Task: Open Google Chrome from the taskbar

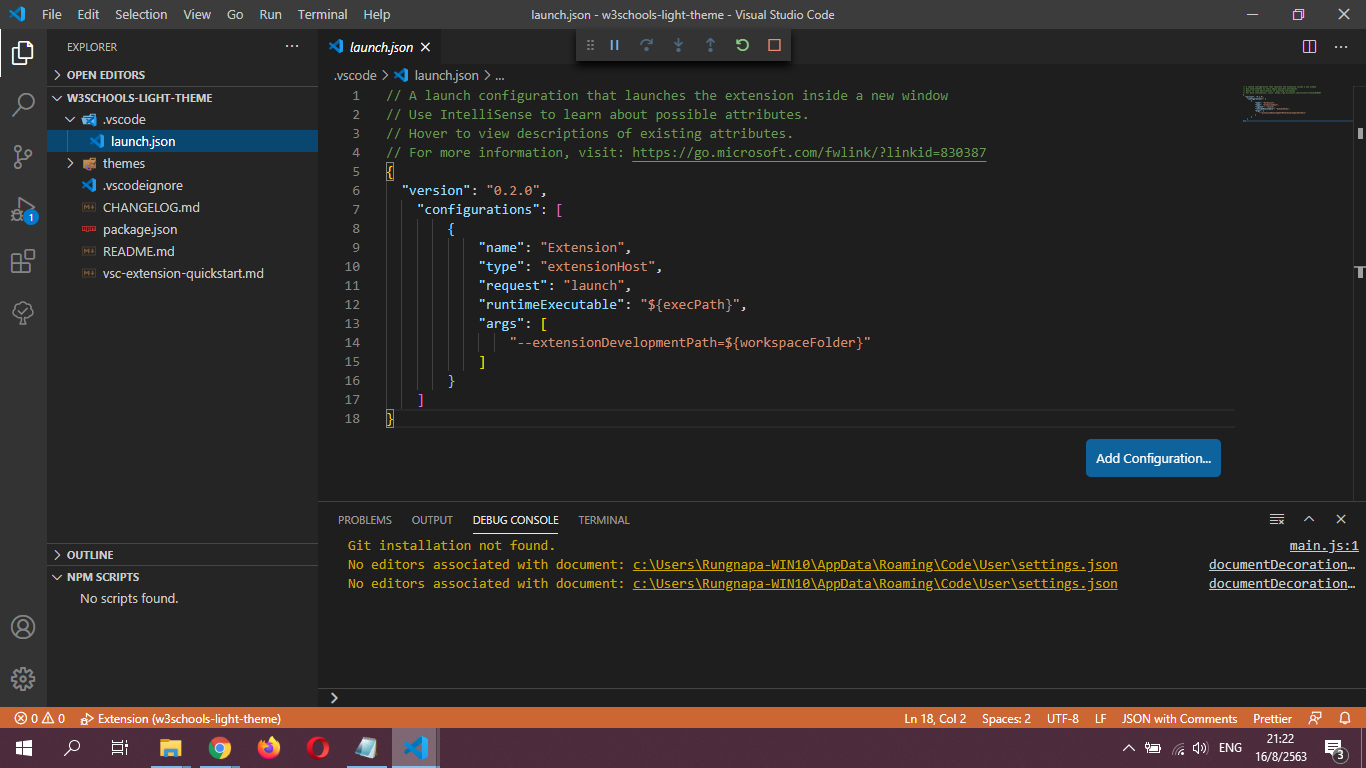Action: pyautogui.click(x=220, y=748)
